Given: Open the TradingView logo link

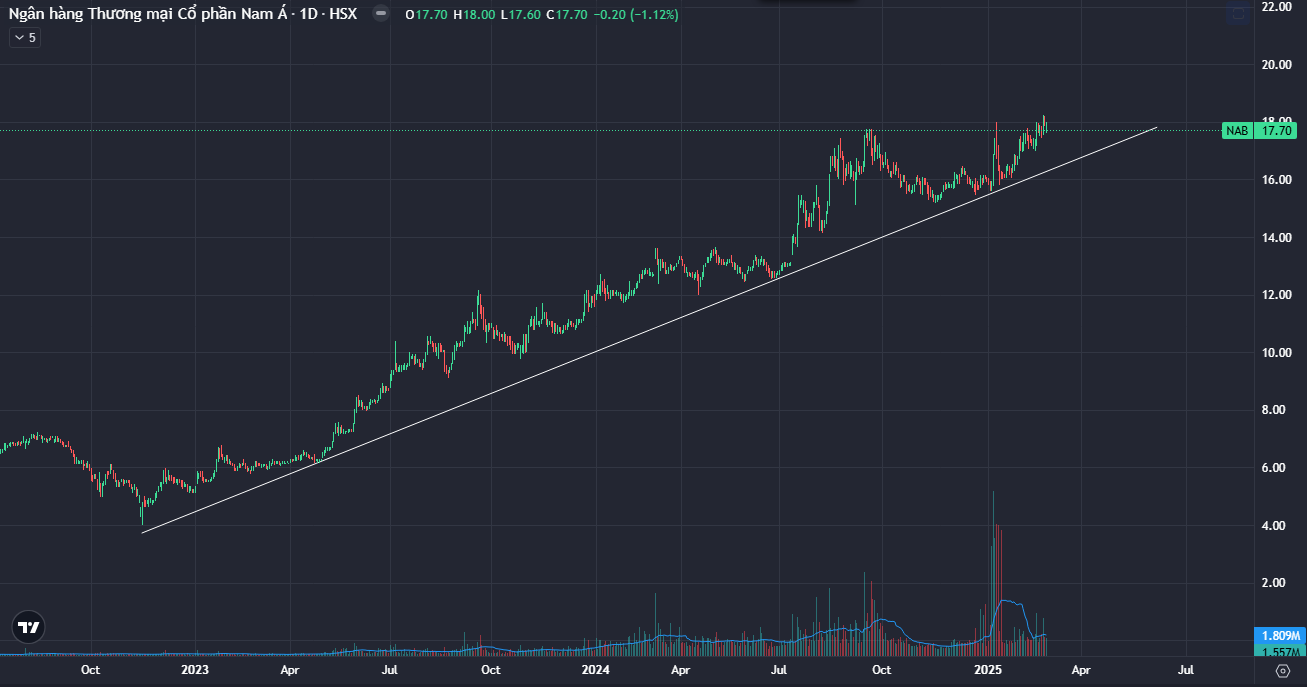Looking at the screenshot, I should click(x=29, y=627).
